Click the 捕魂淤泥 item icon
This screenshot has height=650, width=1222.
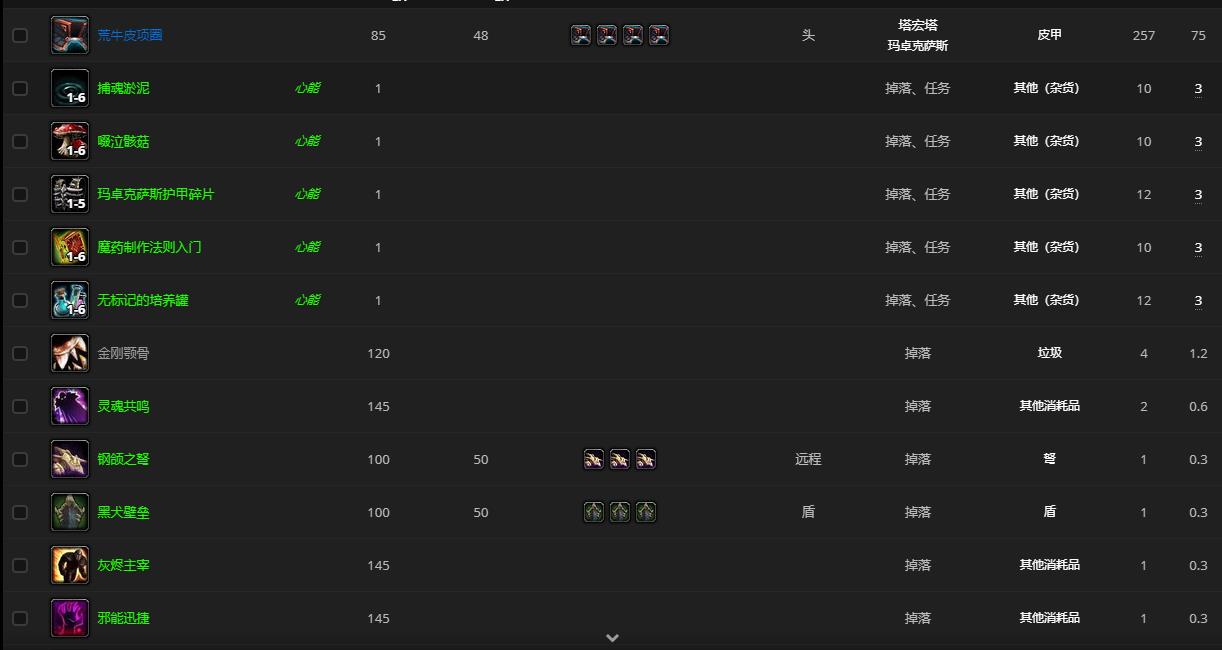[70, 88]
